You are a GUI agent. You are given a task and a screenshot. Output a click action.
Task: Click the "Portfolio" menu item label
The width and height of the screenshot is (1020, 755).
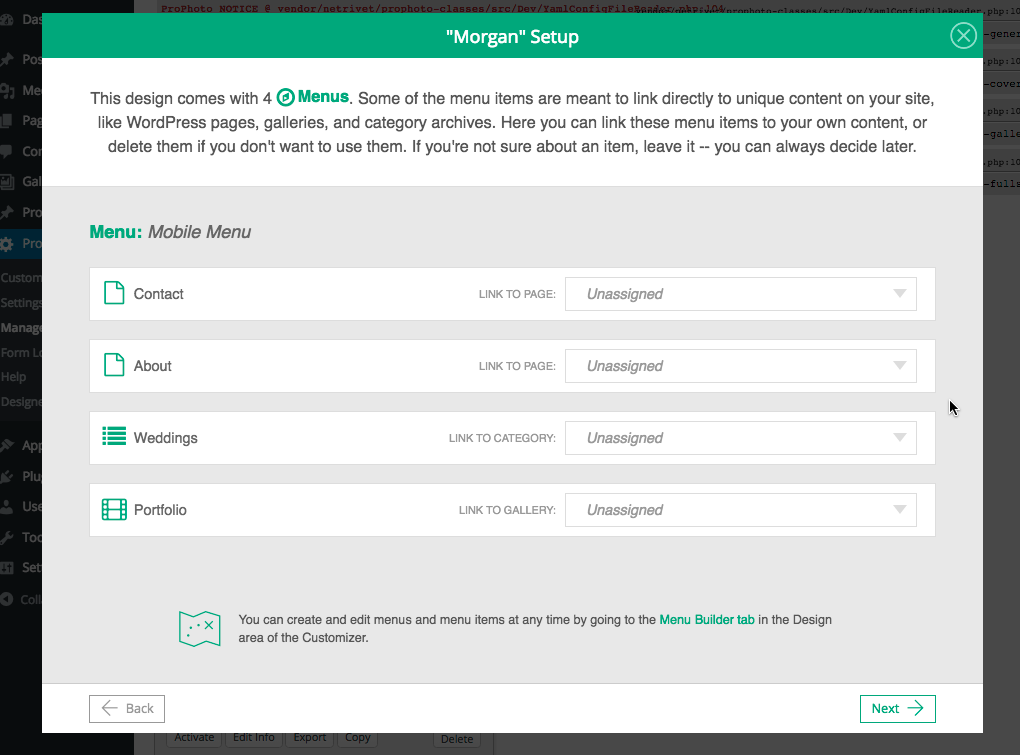coord(160,510)
